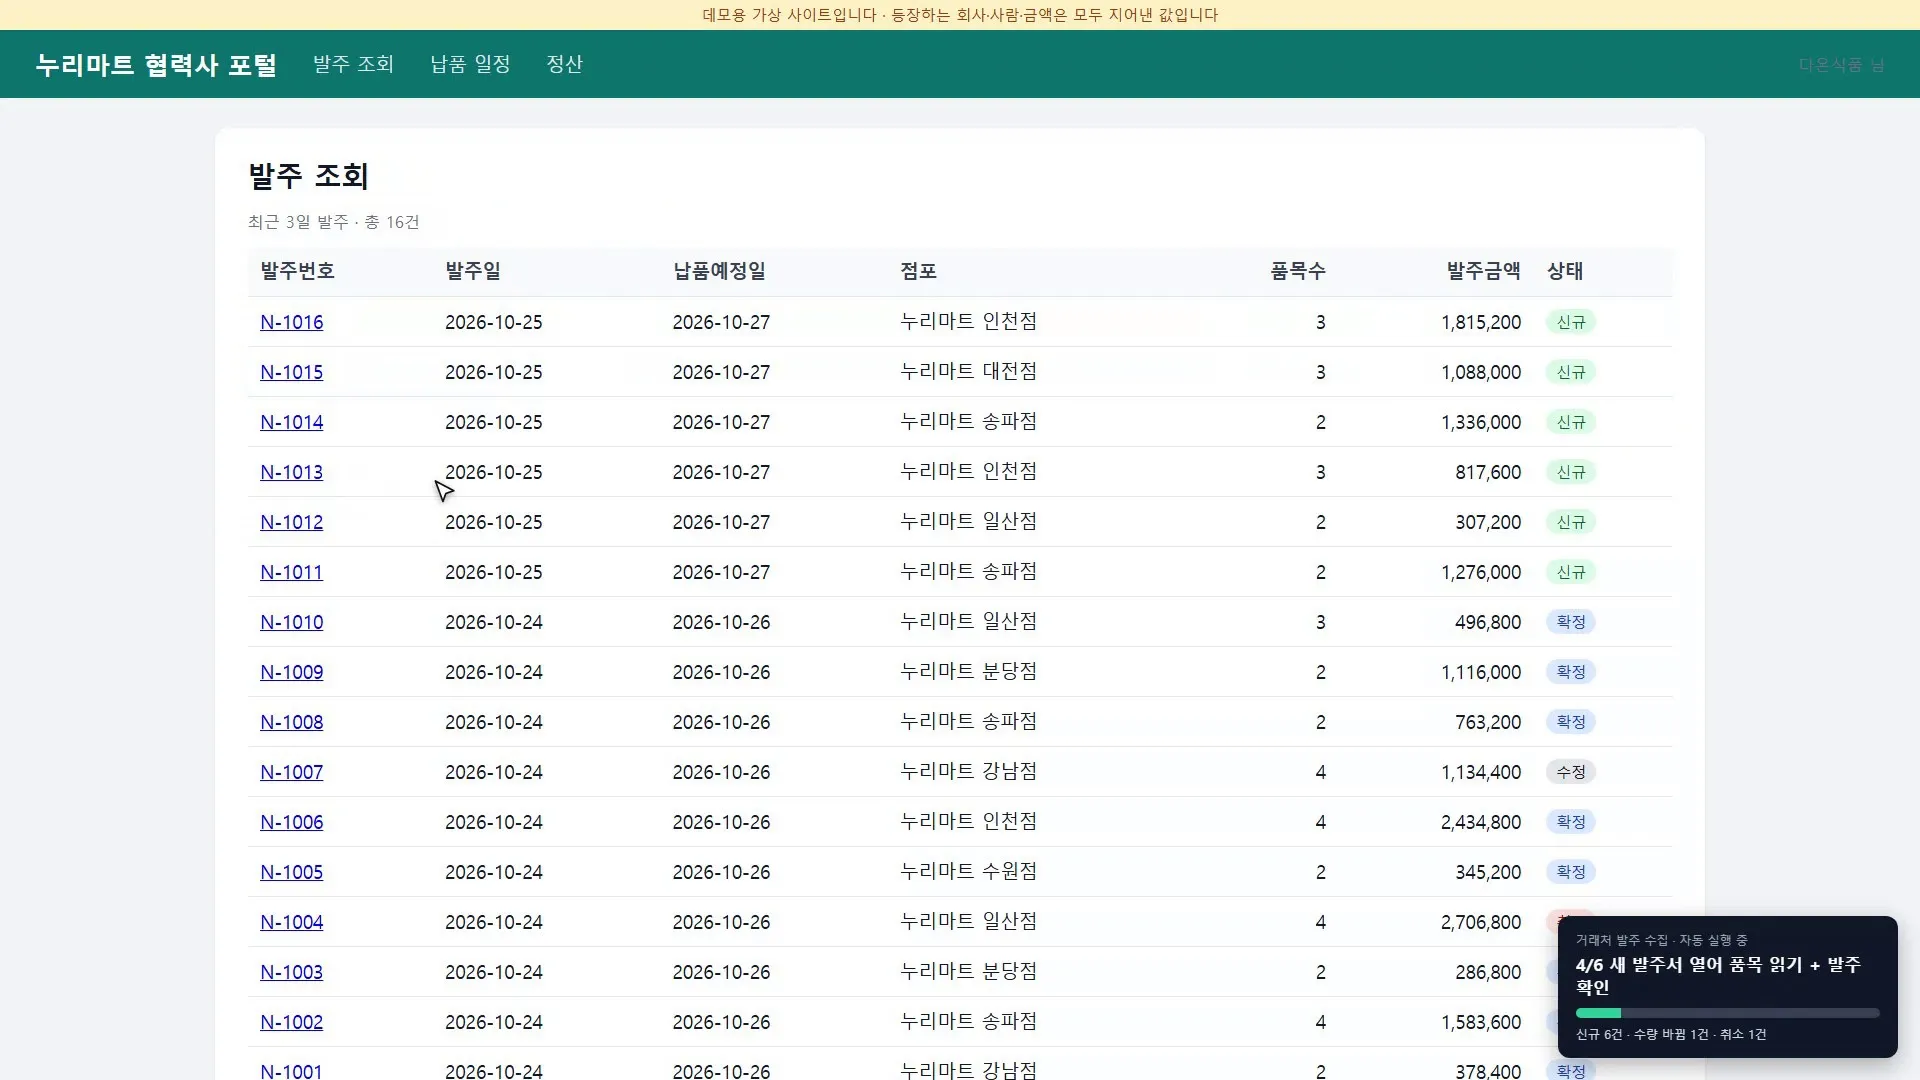Click the 납품예정일 column header

coord(719,271)
